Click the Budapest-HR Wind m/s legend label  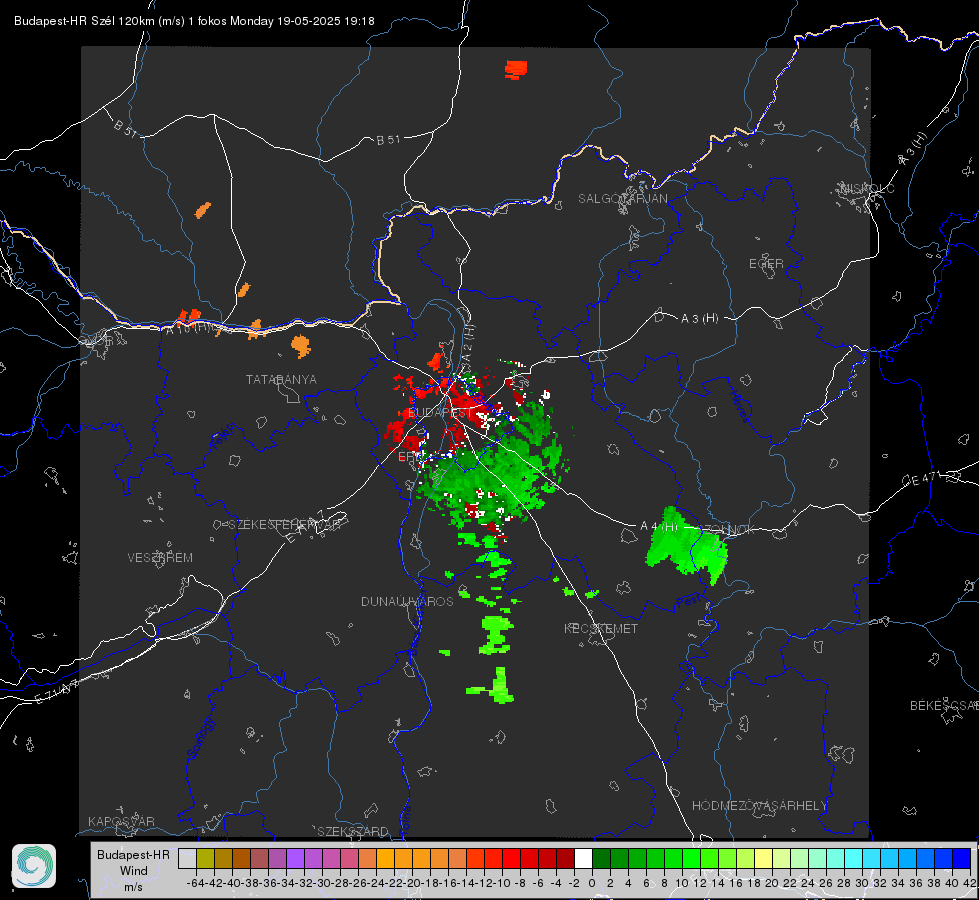(x=134, y=870)
